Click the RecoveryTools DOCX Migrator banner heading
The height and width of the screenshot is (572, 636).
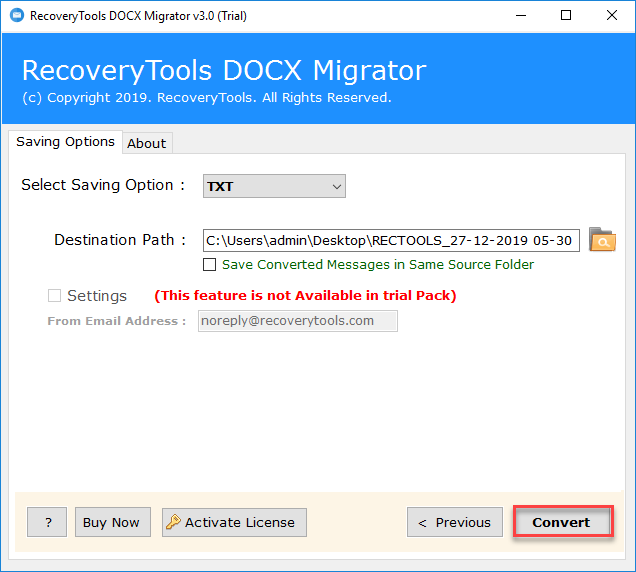pos(224,71)
